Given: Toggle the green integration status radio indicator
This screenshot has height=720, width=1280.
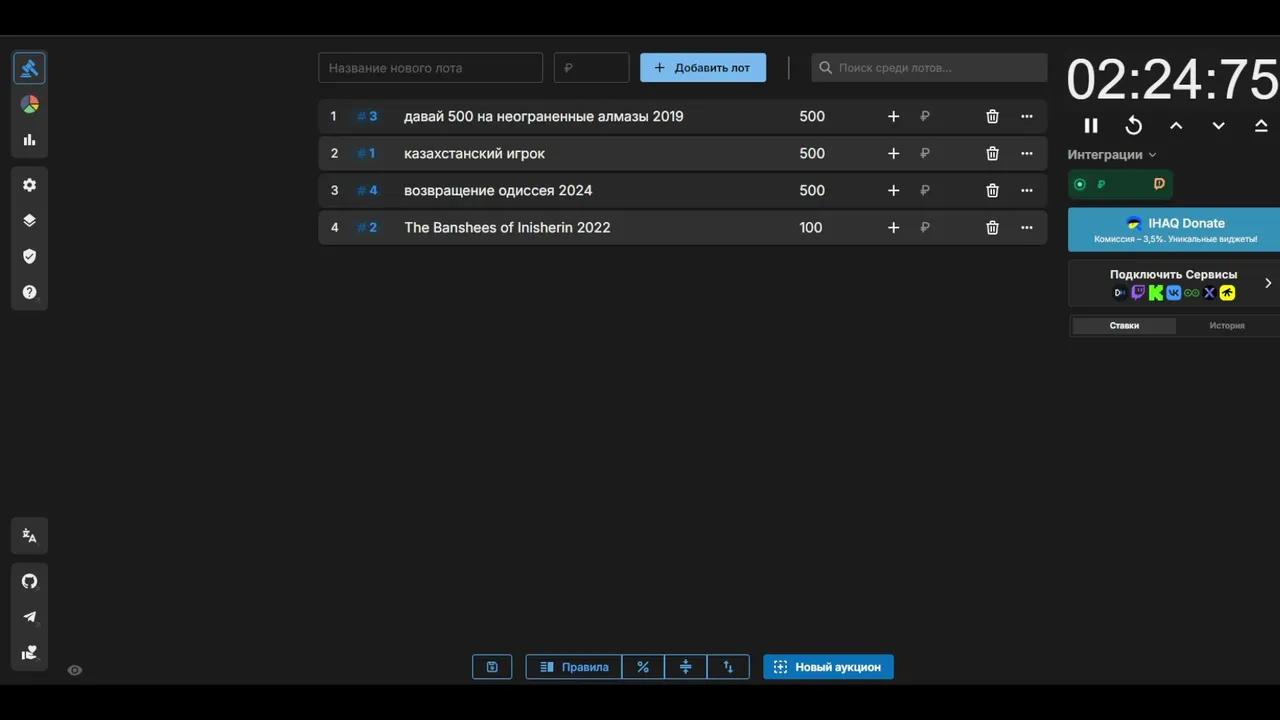Looking at the screenshot, I should point(1079,184).
